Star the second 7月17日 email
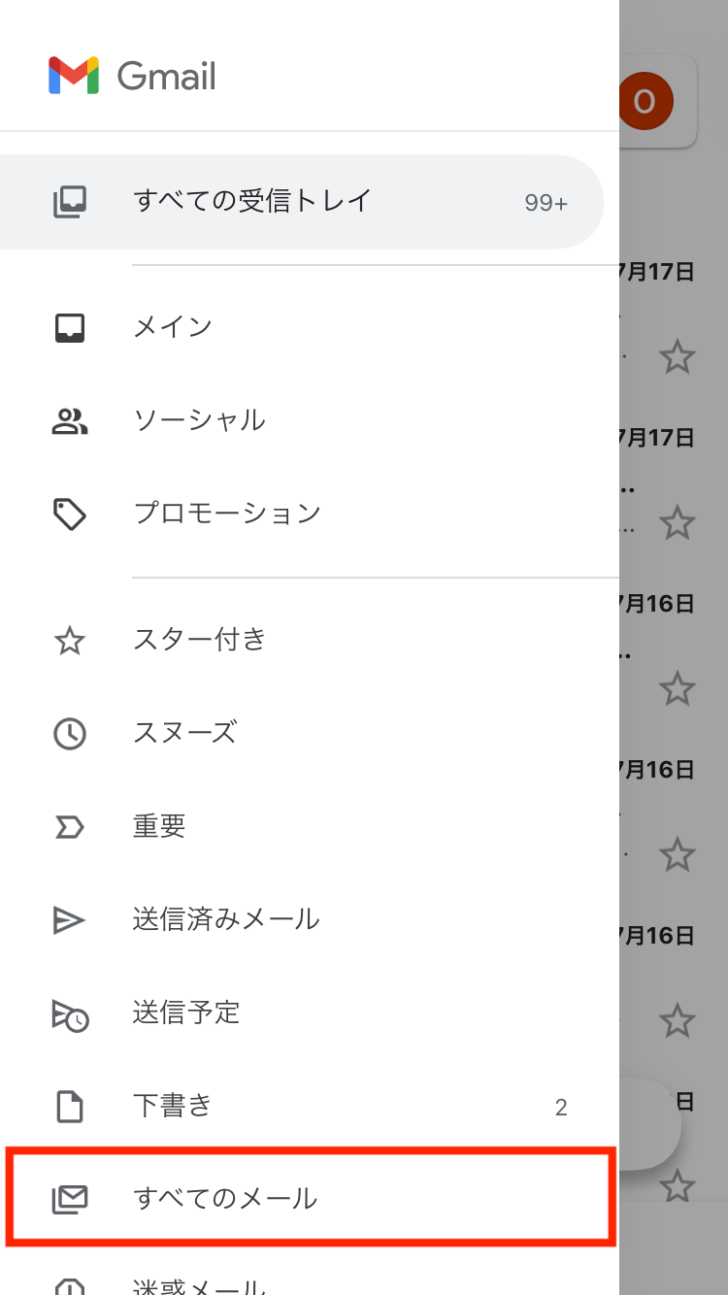The width and height of the screenshot is (728, 1295). point(678,522)
